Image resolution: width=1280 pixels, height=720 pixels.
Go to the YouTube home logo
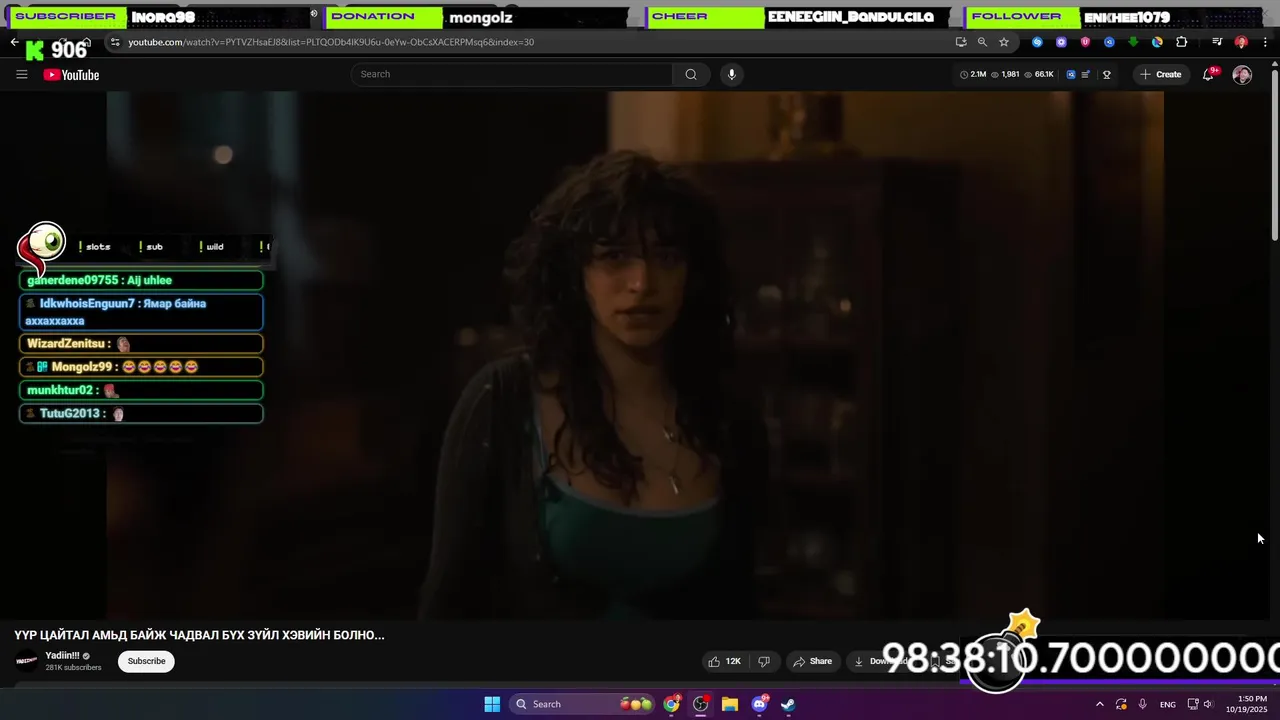tap(71, 75)
